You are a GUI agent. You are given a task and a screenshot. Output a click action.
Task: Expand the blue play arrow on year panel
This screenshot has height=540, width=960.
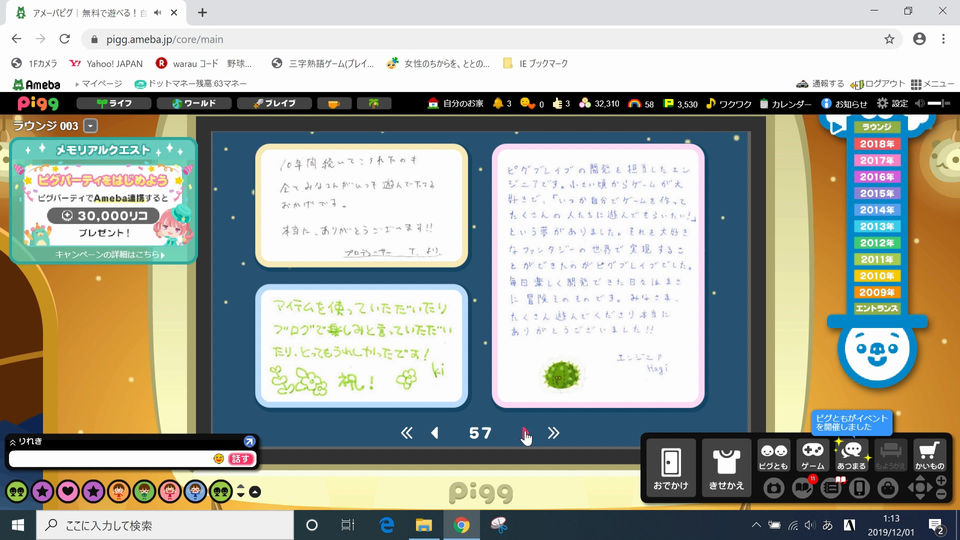click(x=836, y=127)
